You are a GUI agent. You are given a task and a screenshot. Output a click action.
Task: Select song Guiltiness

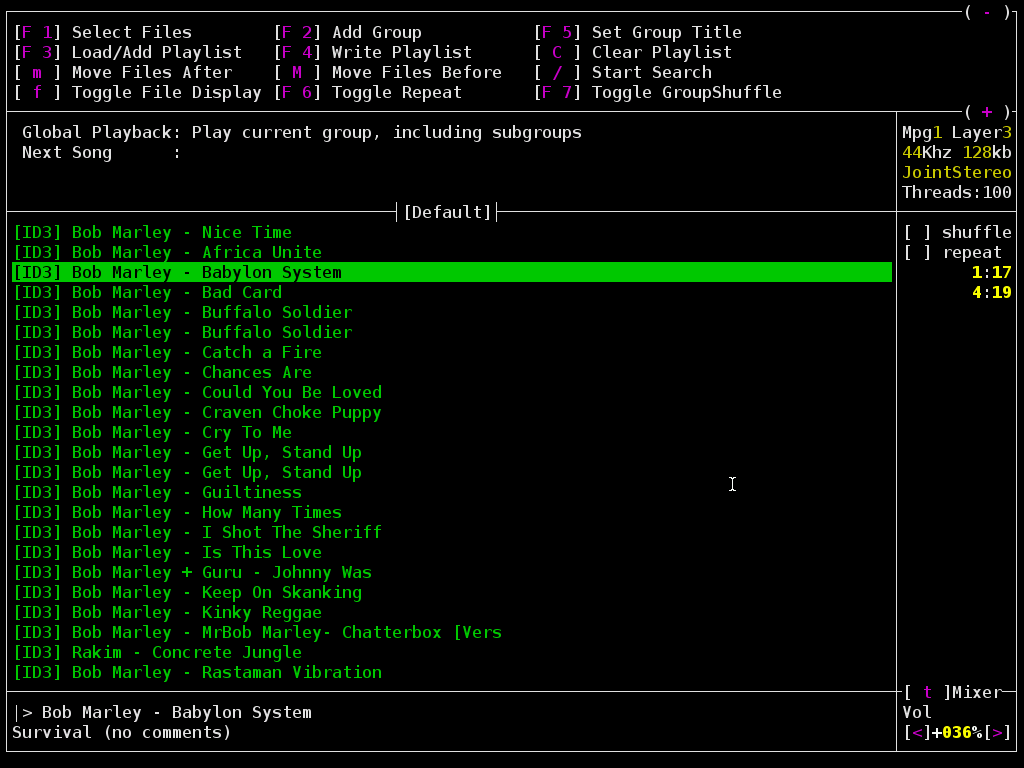point(452,492)
